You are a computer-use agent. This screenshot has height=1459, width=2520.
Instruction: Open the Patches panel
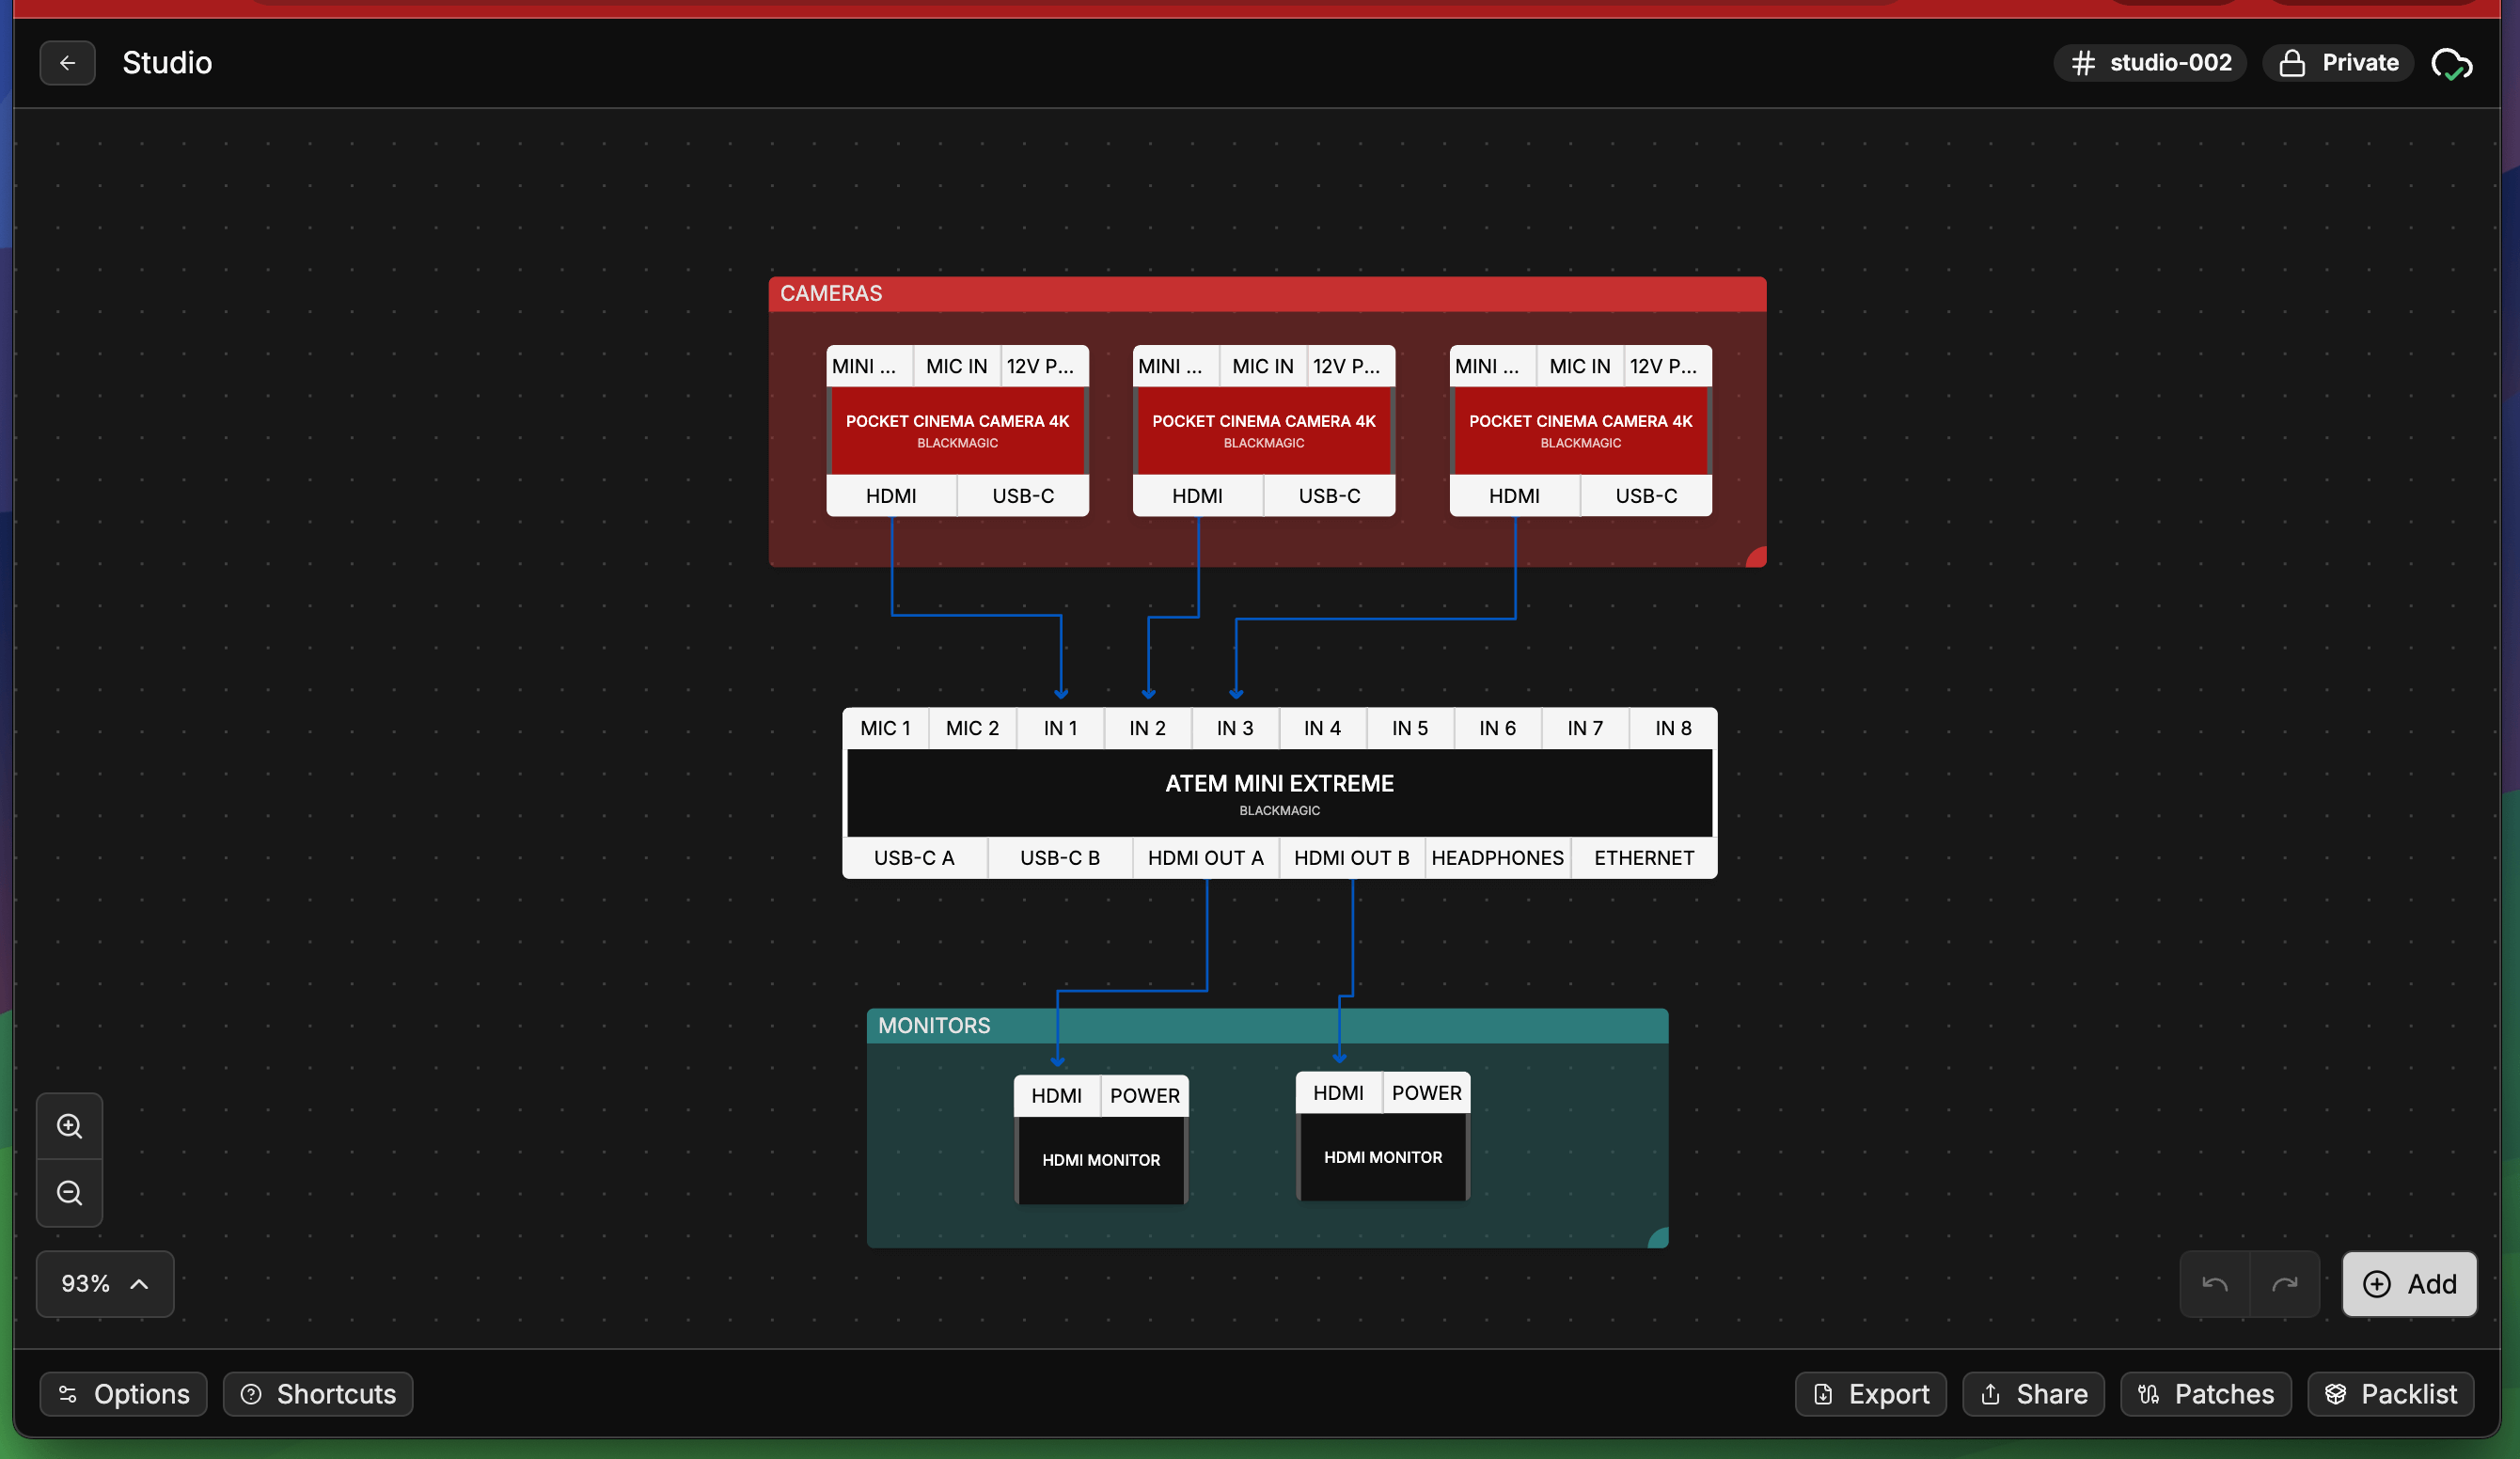[x=2206, y=1394]
